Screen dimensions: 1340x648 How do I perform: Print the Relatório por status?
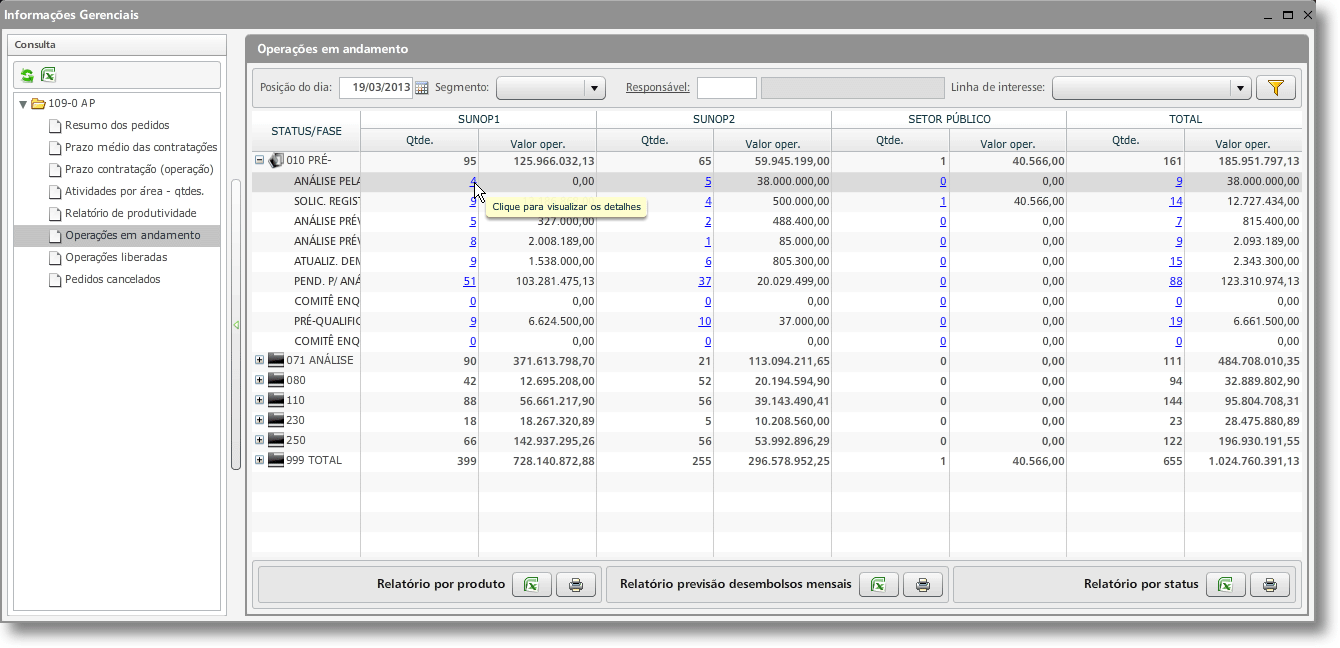pyautogui.click(x=1270, y=585)
